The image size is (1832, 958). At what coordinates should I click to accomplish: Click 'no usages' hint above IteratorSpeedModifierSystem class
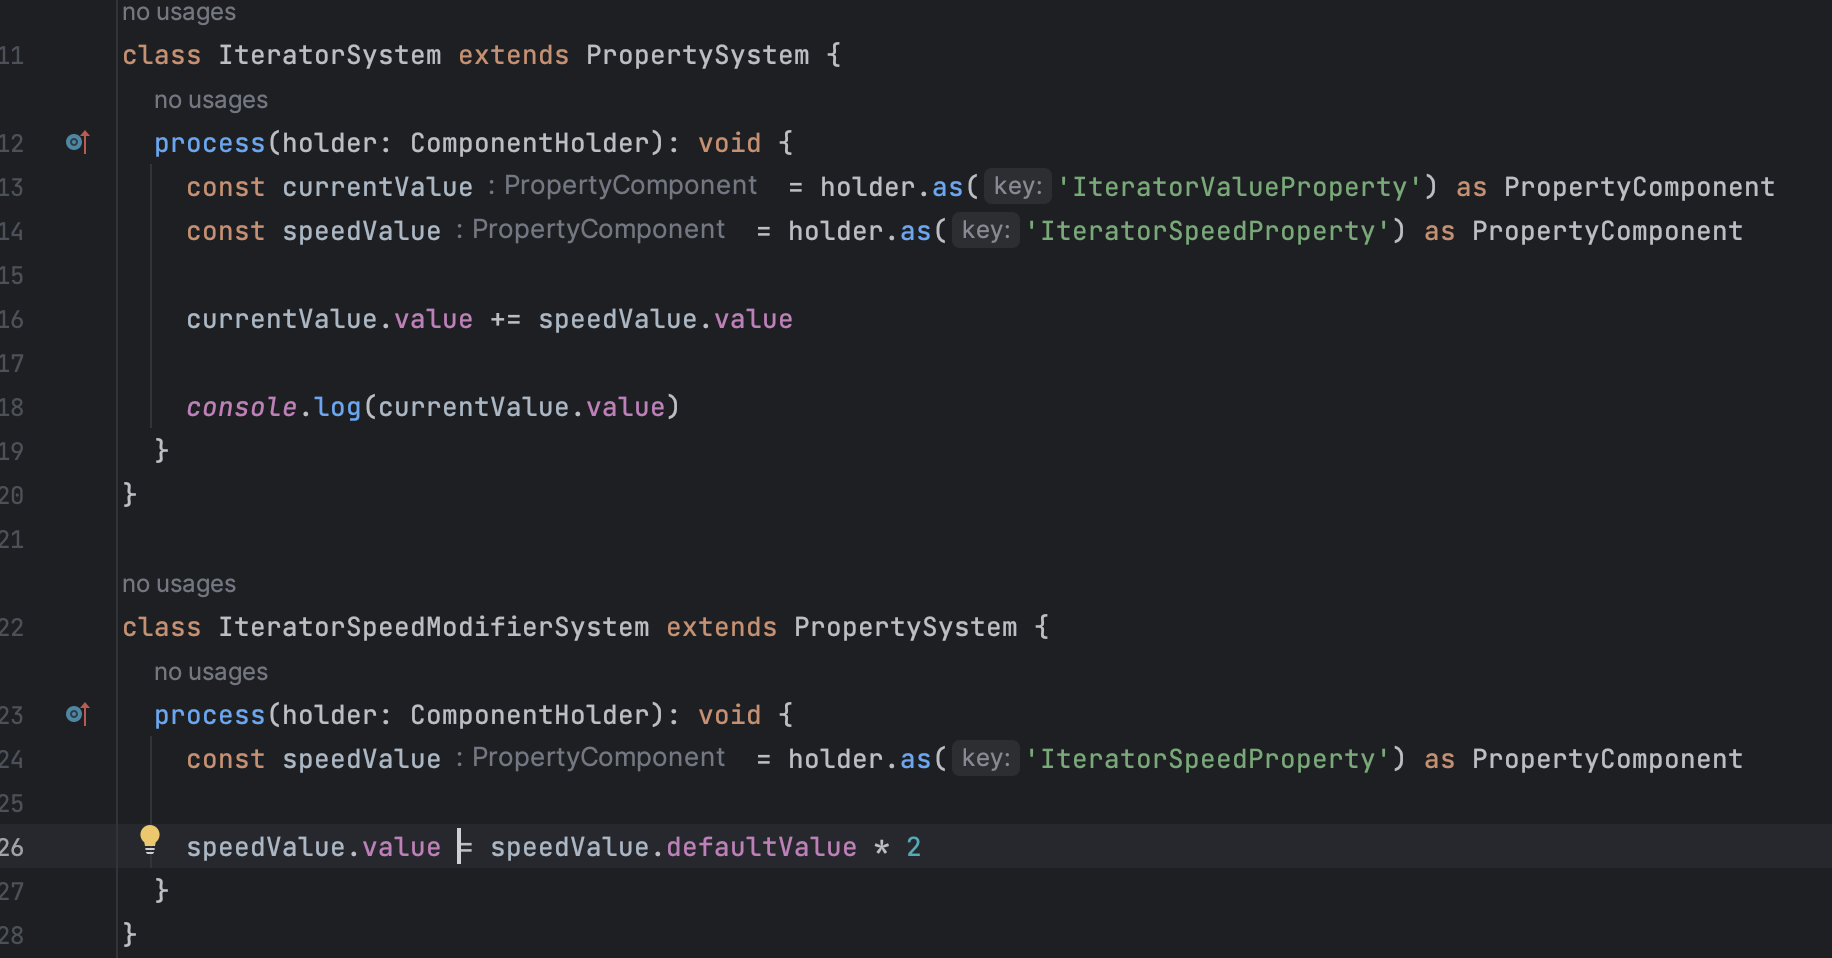pyautogui.click(x=179, y=584)
